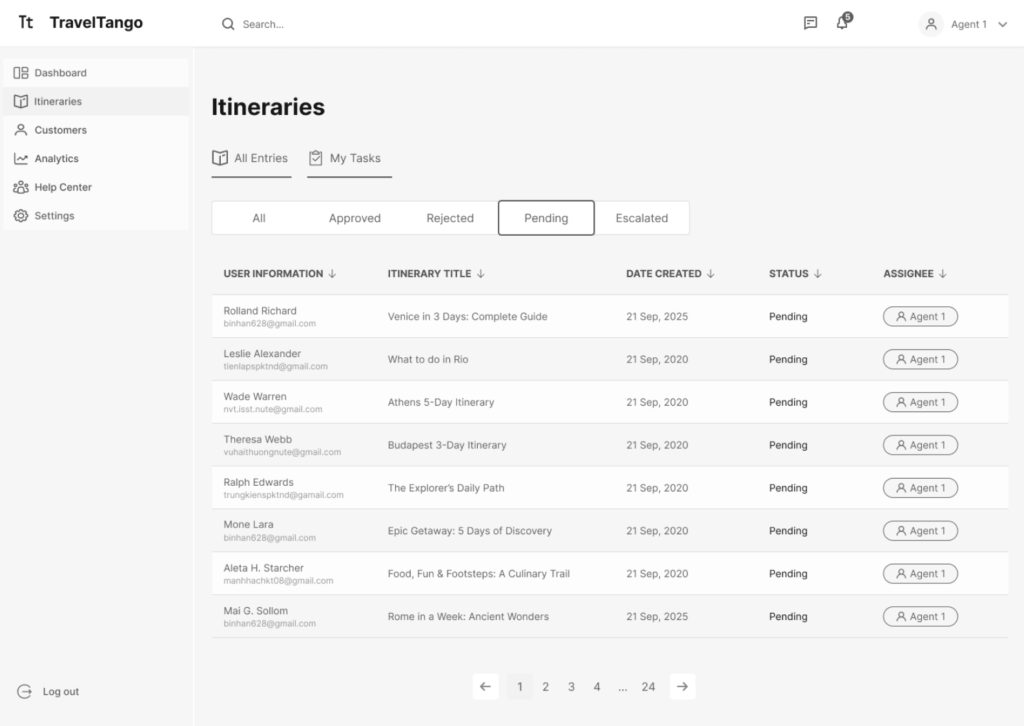Select the Escalated filter tab
1024x726 pixels.
(x=641, y=218)
